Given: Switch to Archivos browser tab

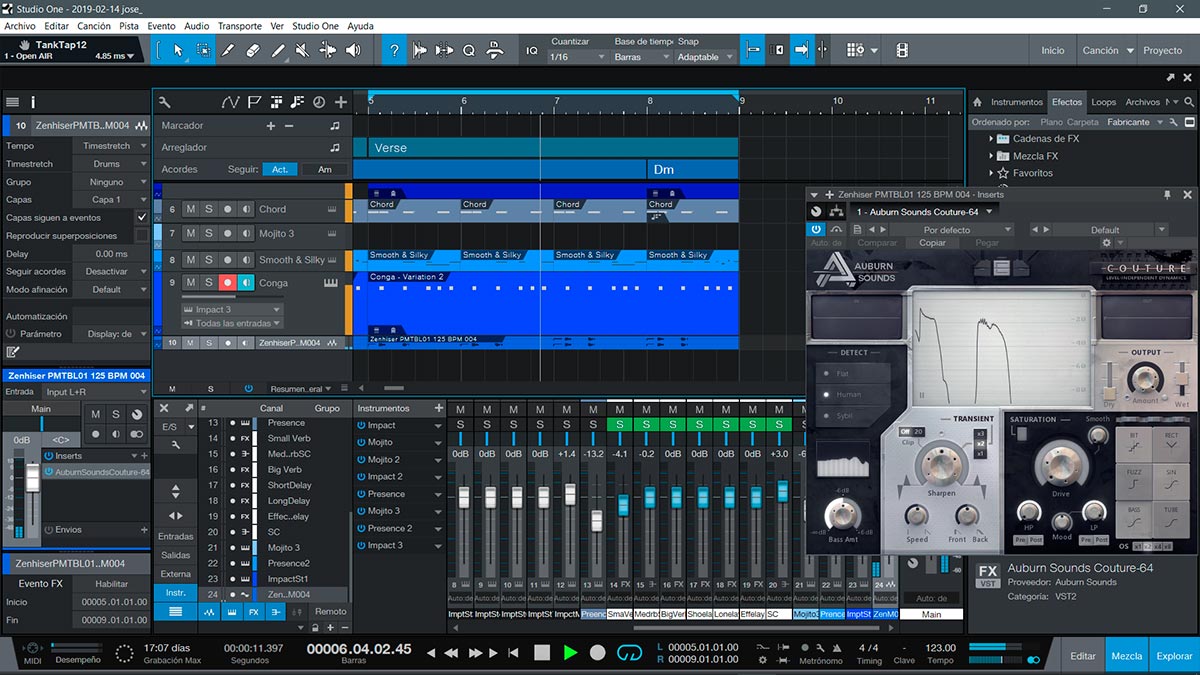Looking at the screenshot, I should pos(1142,102).
